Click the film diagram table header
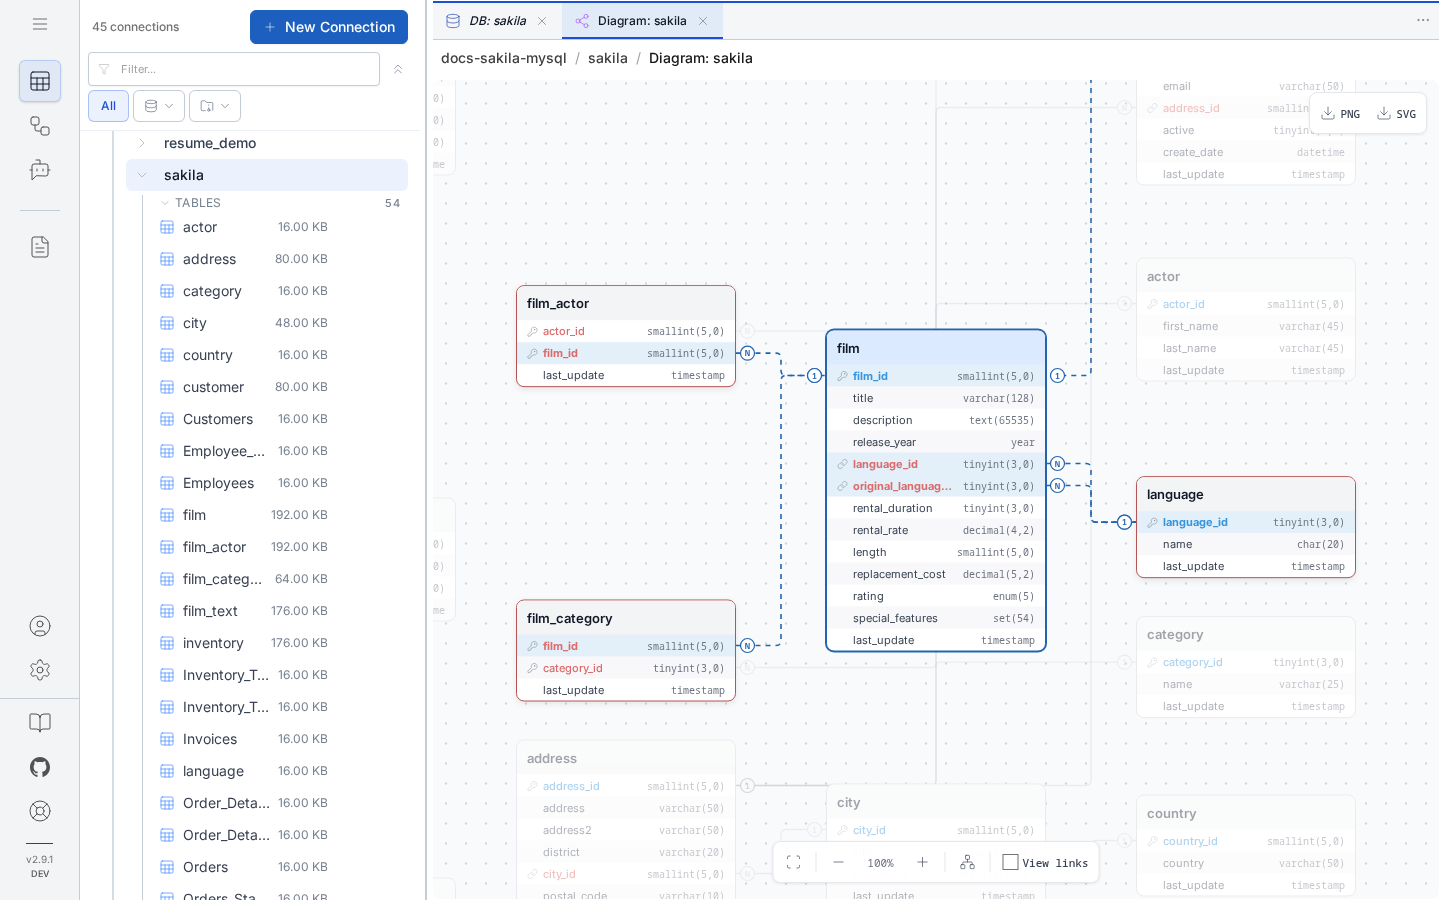This screenshot has width=1440, height=900. (x=936, y=348)
